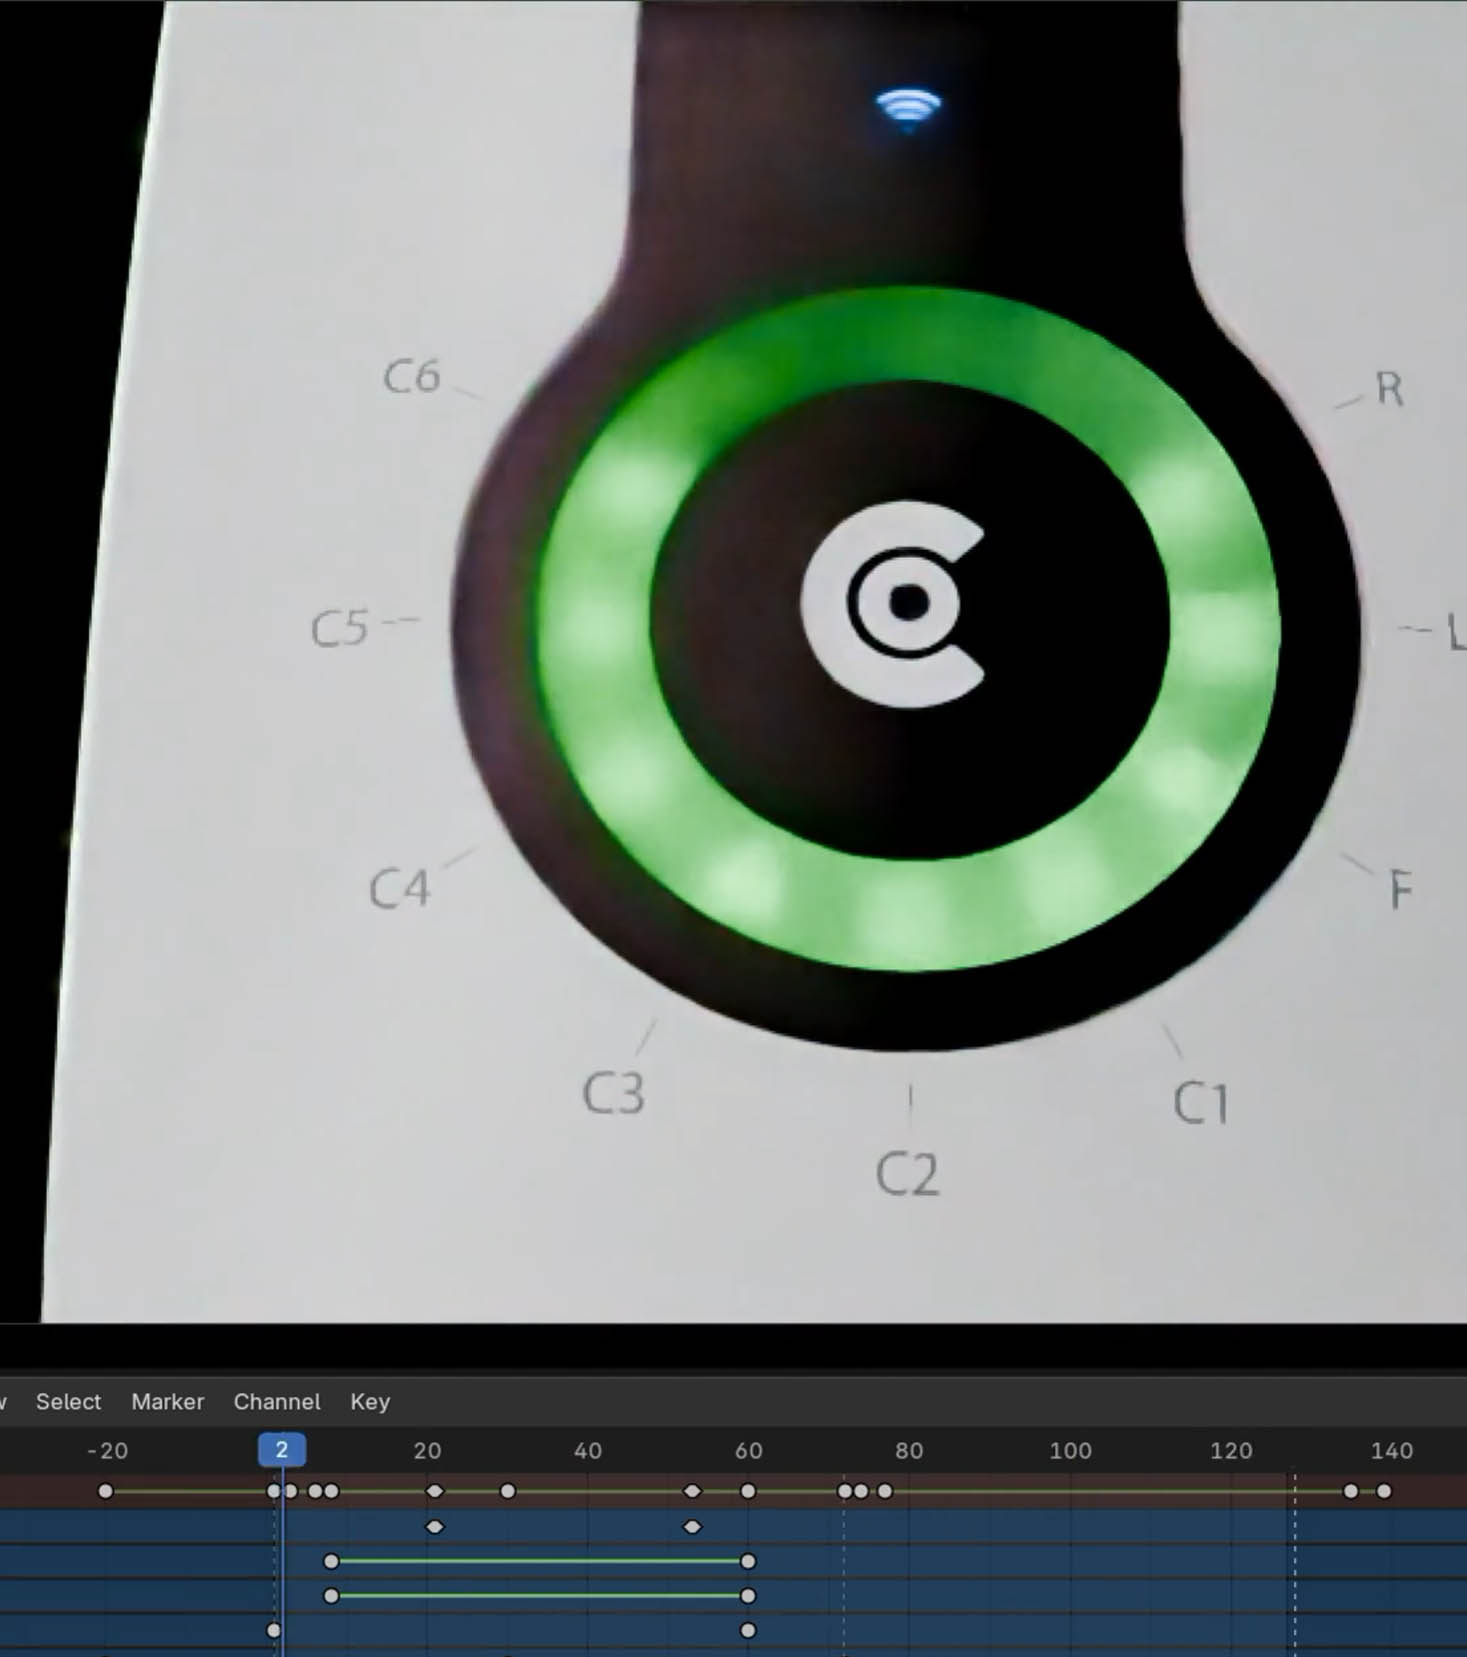Click the C4 label in the image
This screenshot has height=1657, width=1467.
pyautogui.click(x=399, y=888)
